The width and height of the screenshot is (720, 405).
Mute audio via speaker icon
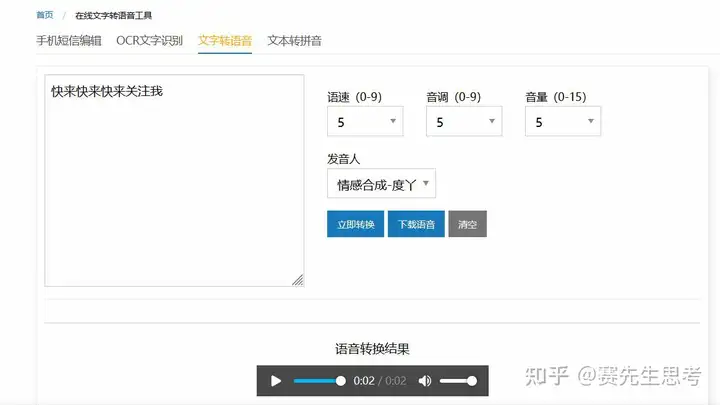click(x=425, y=381)
